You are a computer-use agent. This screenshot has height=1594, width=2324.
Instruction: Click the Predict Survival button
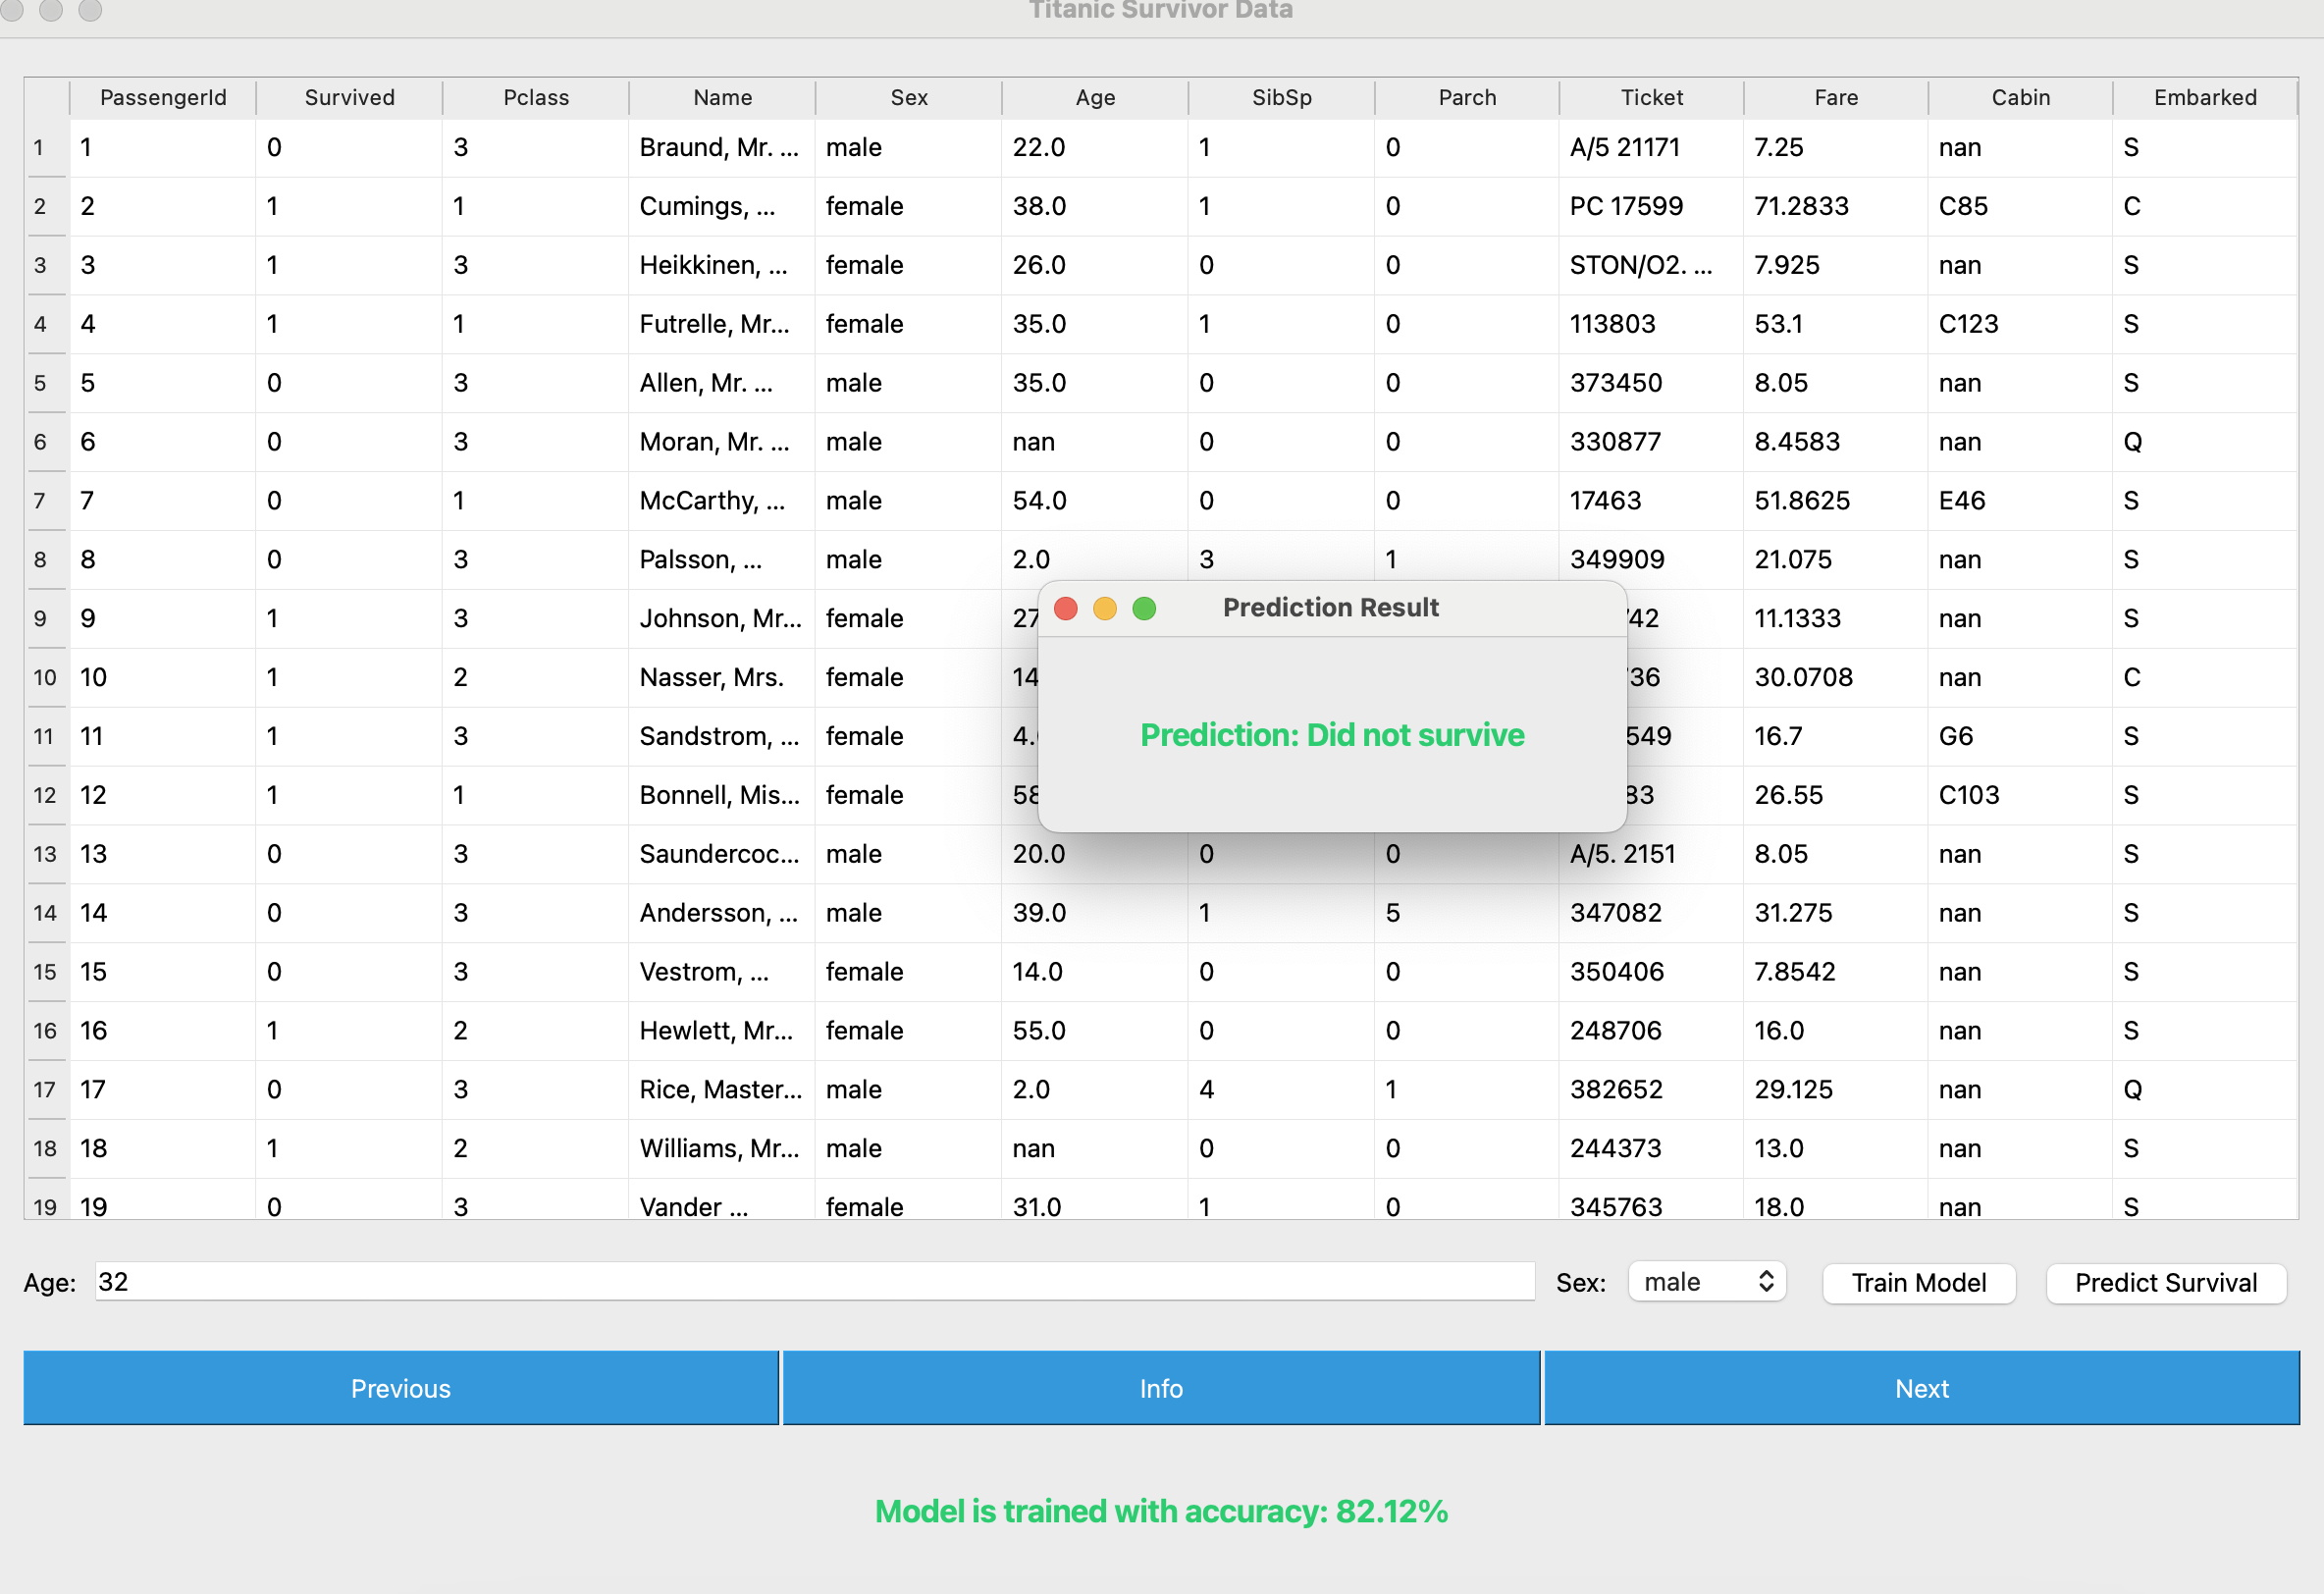(2166, 1283)
